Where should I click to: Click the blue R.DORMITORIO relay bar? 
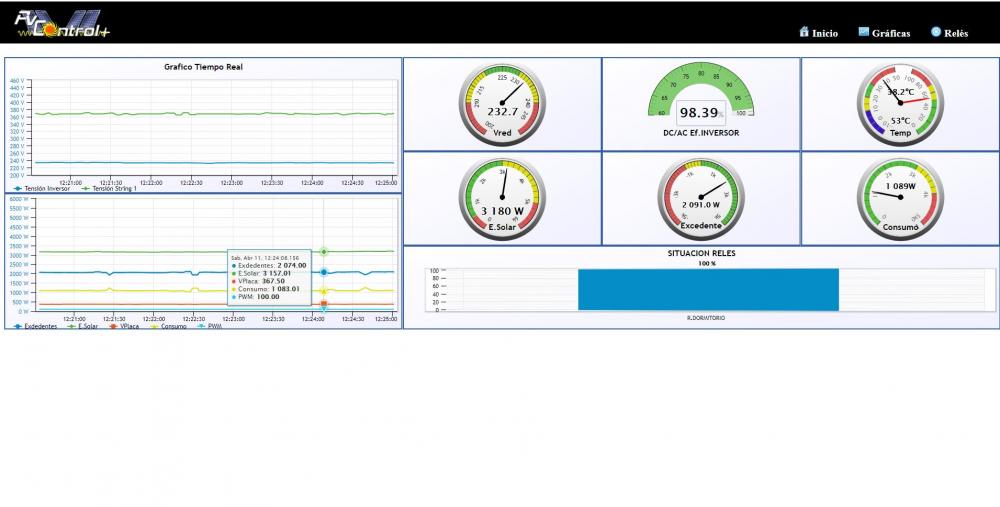(x=708, y=290)
